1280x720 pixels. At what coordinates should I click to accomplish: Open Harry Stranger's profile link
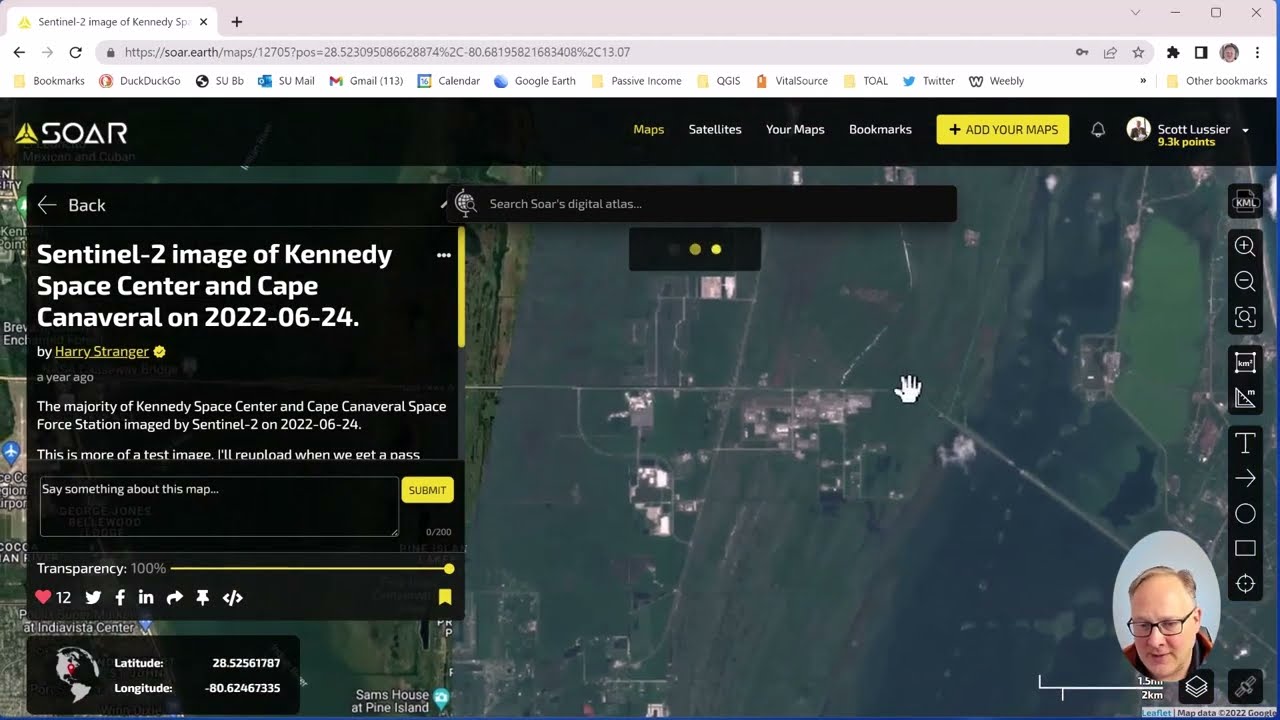tap(102, 351)
